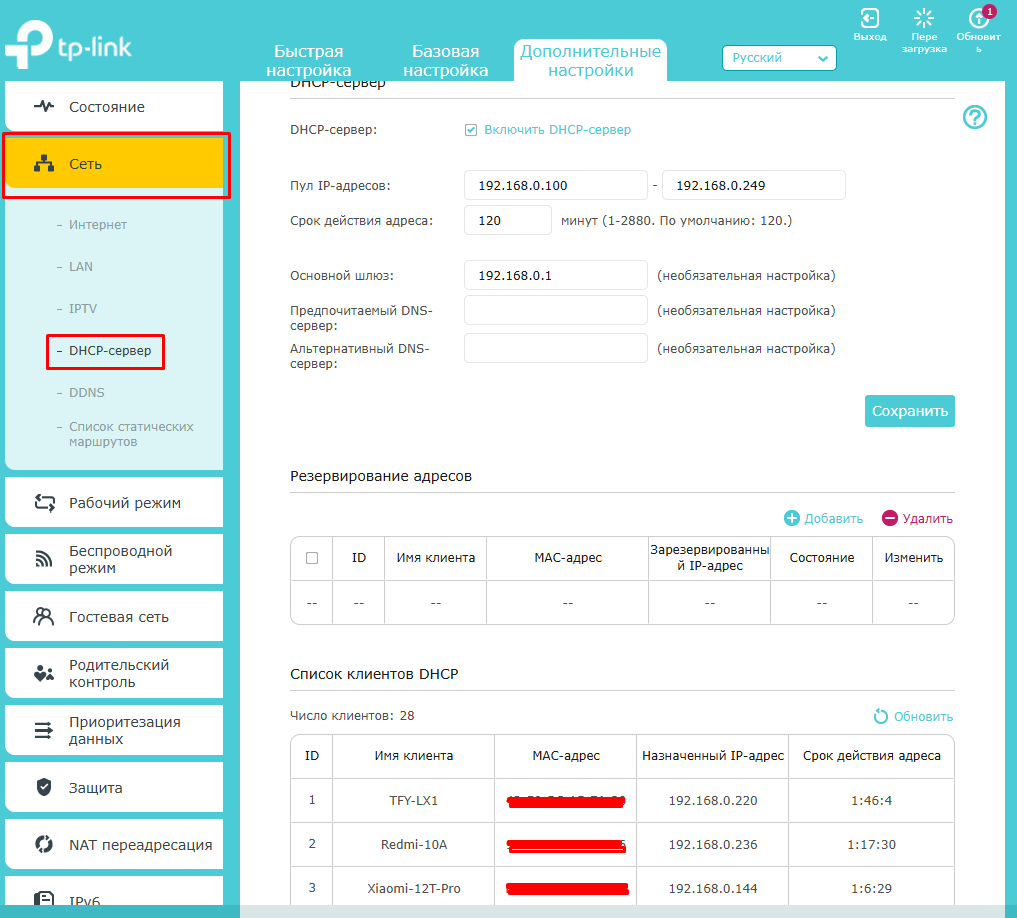1017x918 pixels.
Task: Expand Гостевая сеть menu
Action: pos(114,616)
